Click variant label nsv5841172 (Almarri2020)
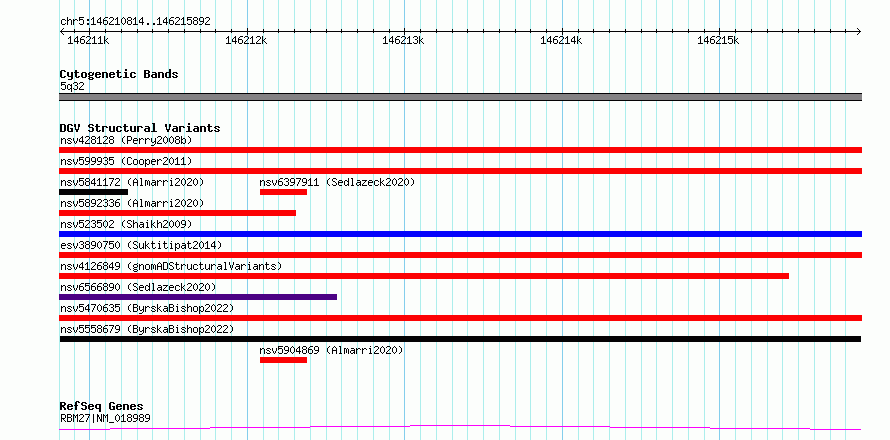 click(132, 182)
